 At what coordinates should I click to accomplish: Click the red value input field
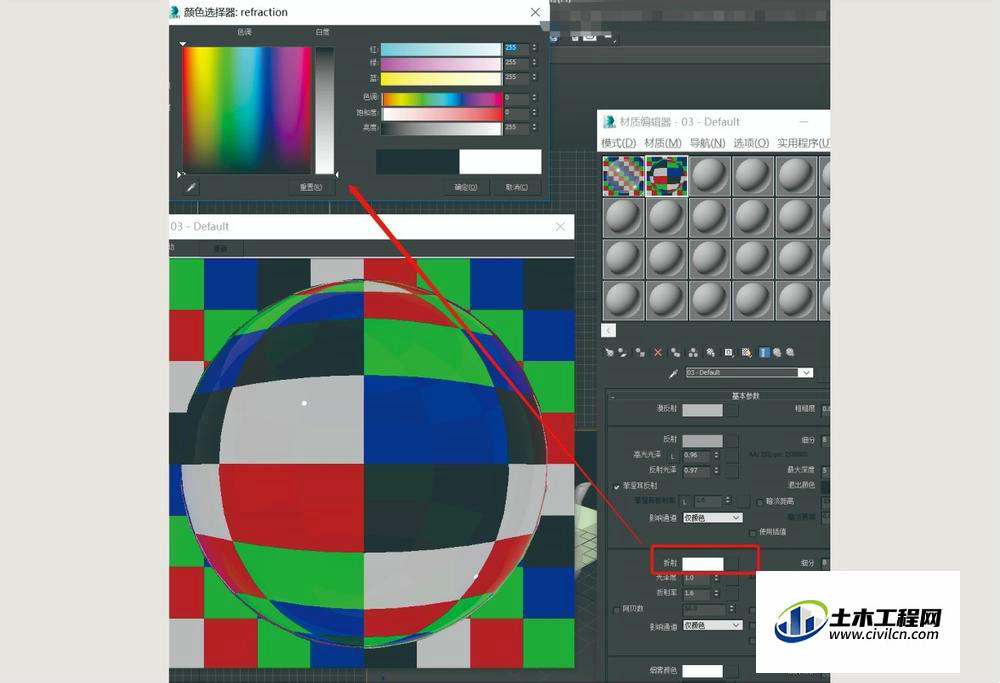click(517, 48)
